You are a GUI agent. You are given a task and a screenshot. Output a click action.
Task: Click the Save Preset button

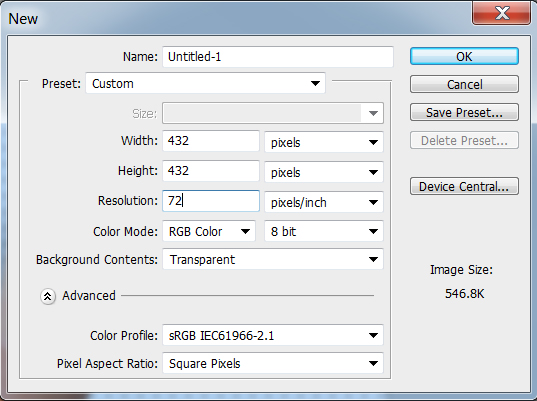pyautogui.click(x=464, y=112)
